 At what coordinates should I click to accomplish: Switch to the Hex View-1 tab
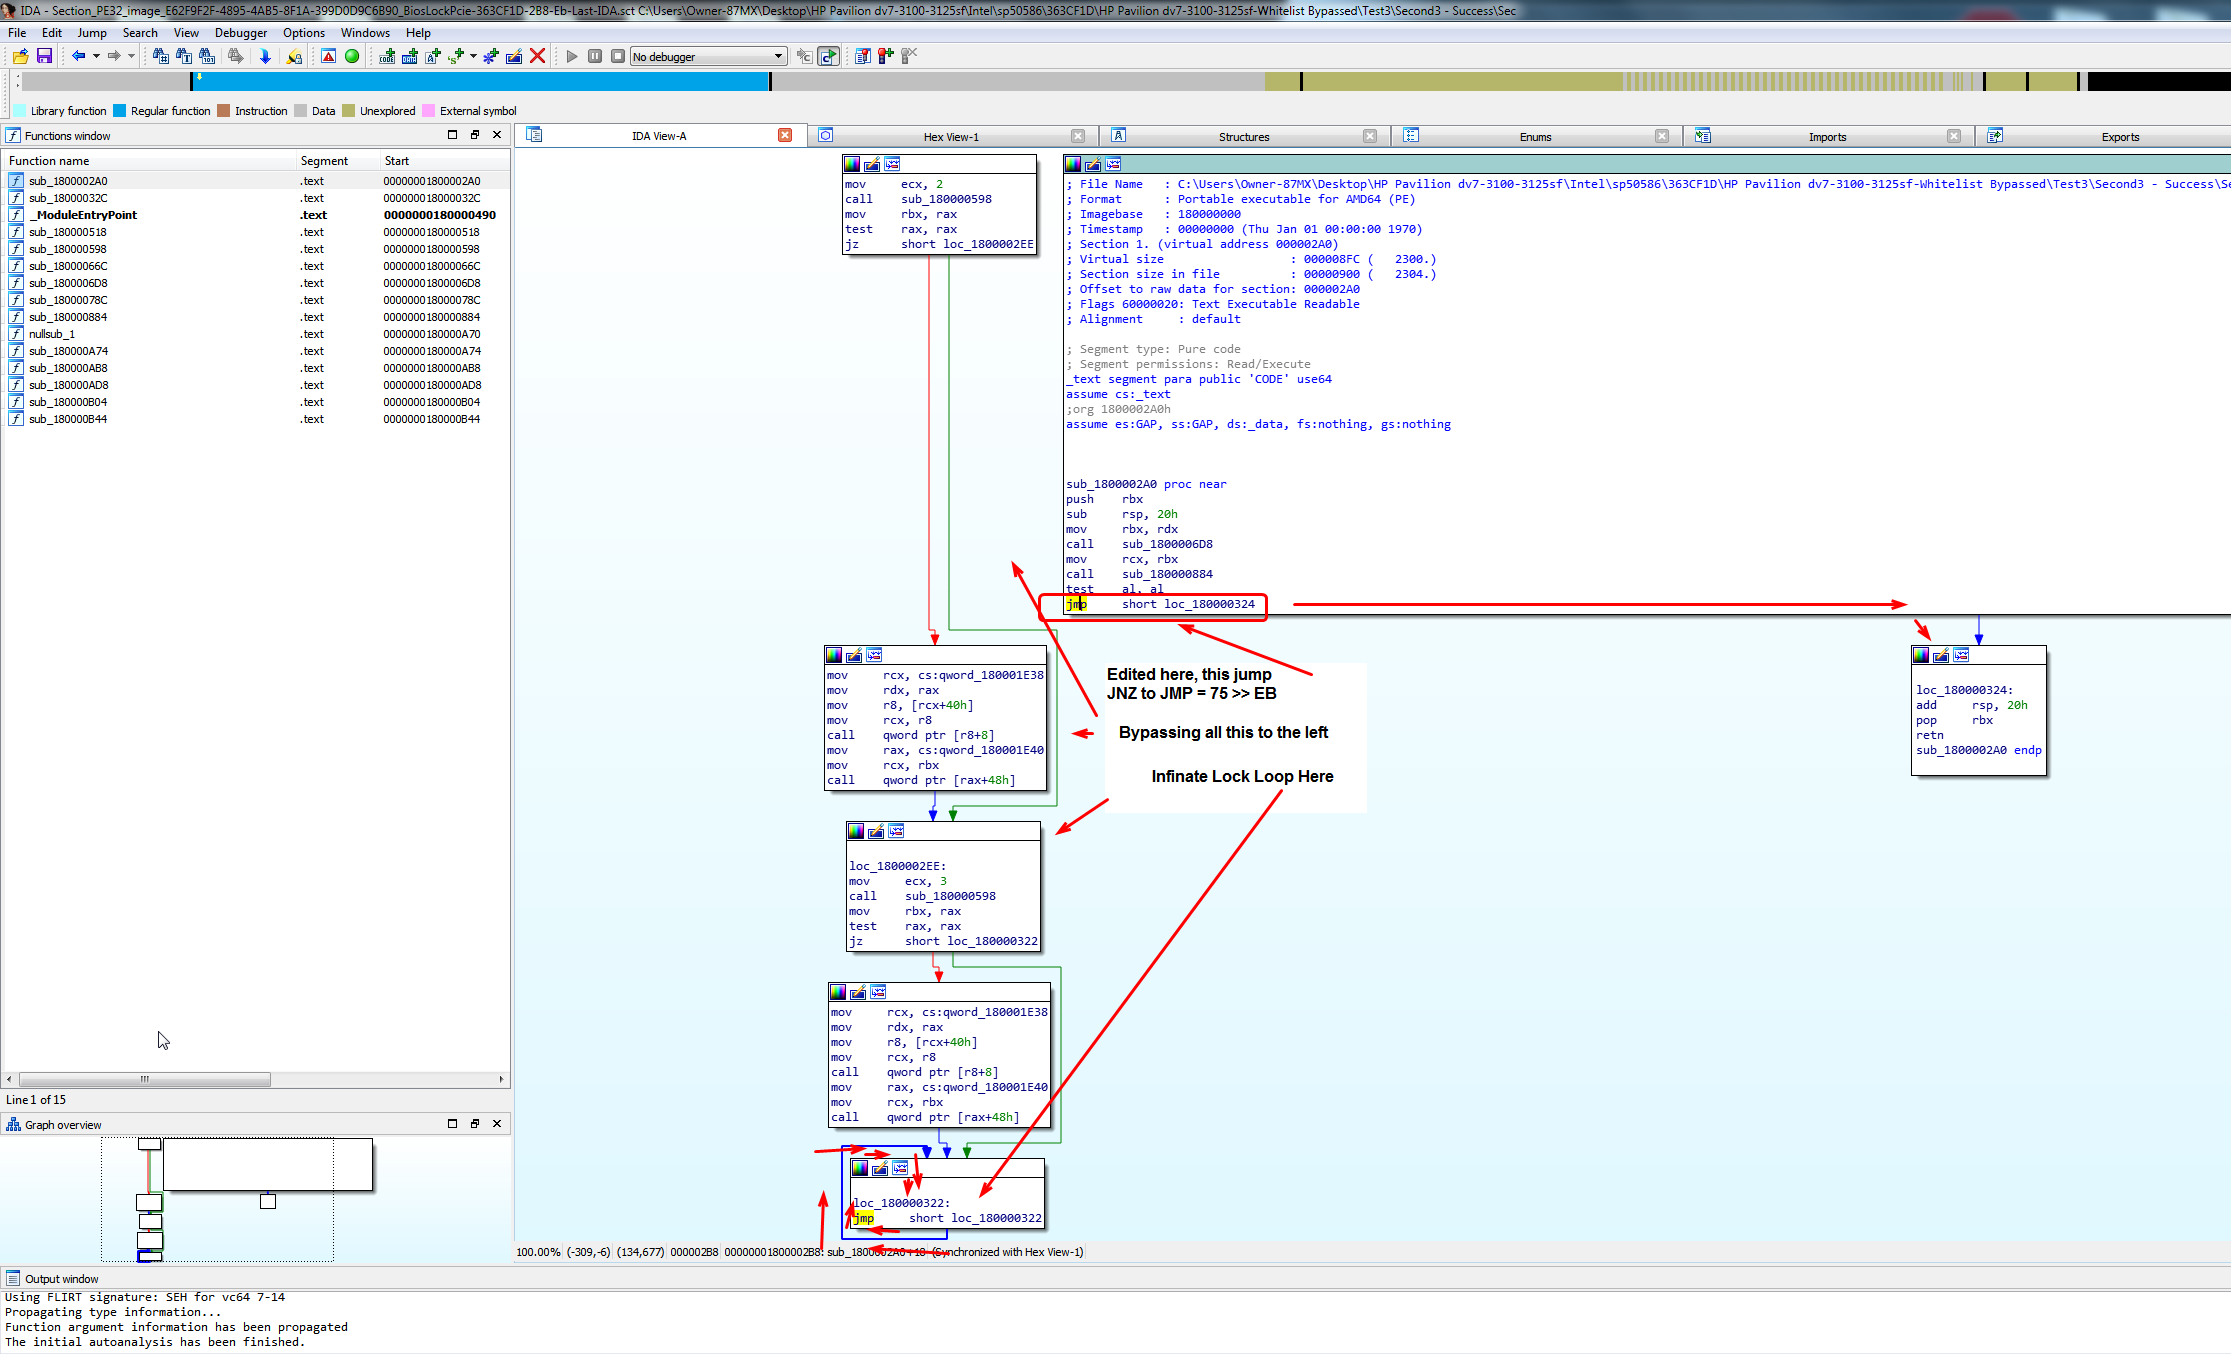[951, 137]
